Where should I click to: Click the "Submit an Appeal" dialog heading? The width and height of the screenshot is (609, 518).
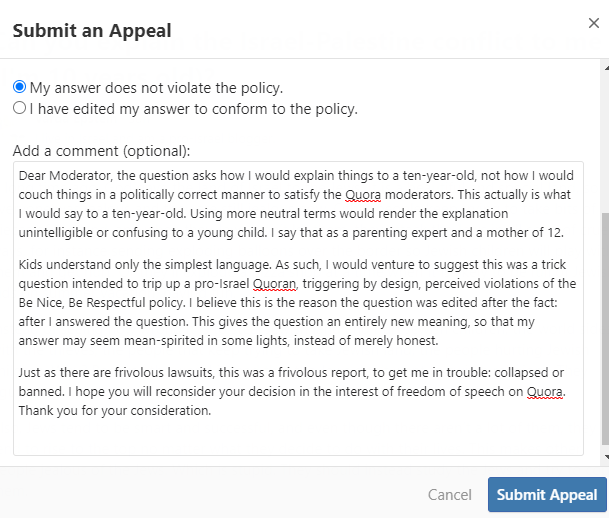[x=91, y=31]
